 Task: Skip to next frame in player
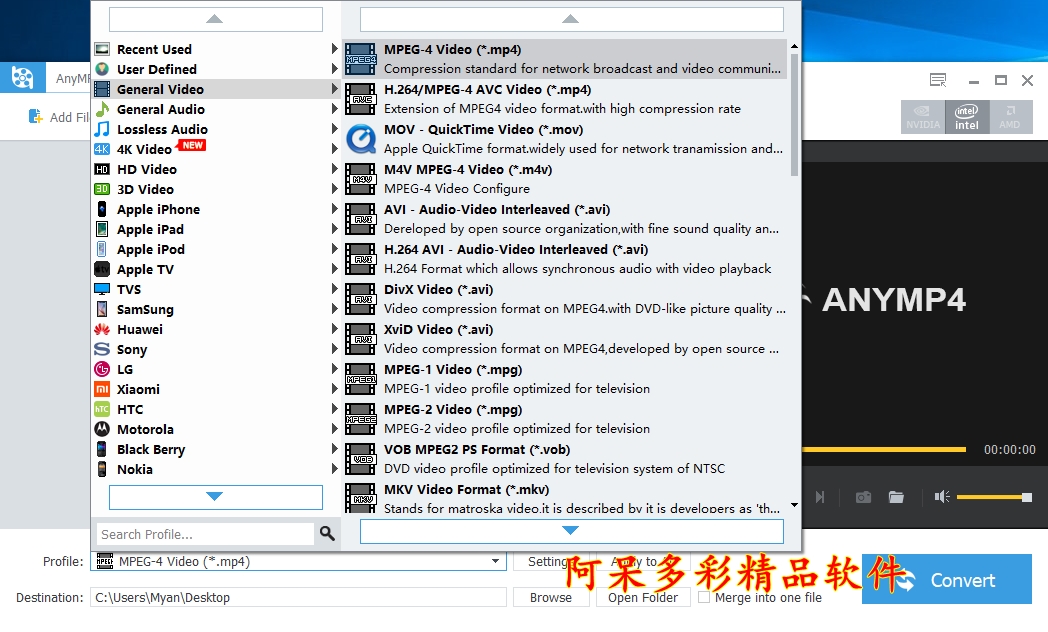click(x=820, y=497)
